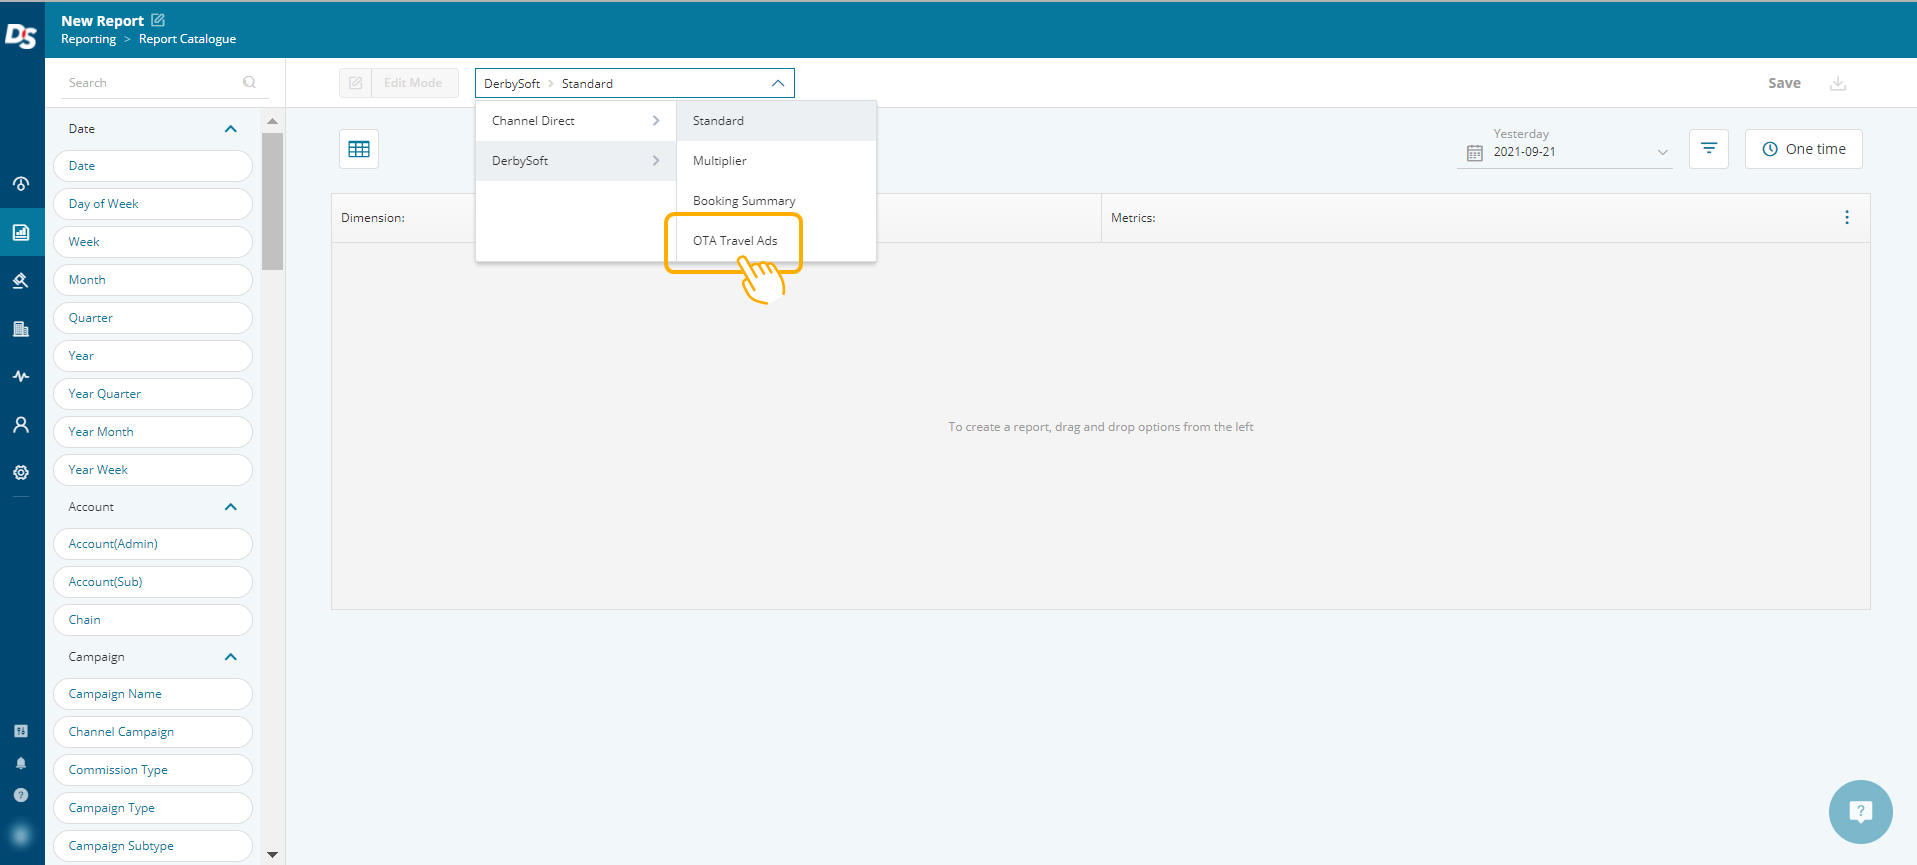
Task: Click the Edit Mode button
Action: click(x=413, y=83)
